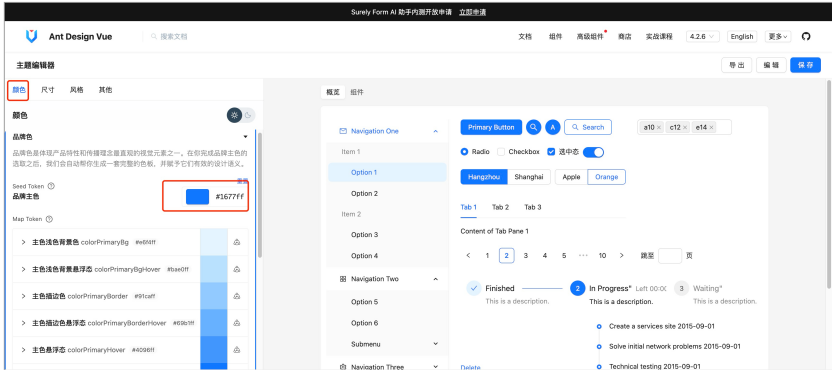This screenshot has height=370, width=832.
Task: Click the 编辑 edit button
Action: [x=771, y=65]
